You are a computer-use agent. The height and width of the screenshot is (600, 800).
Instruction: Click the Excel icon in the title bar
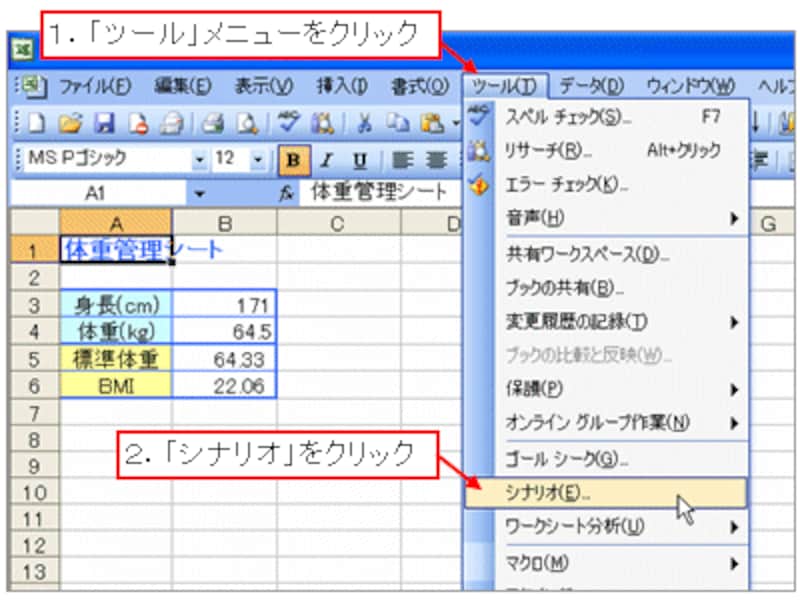point(22,51)
